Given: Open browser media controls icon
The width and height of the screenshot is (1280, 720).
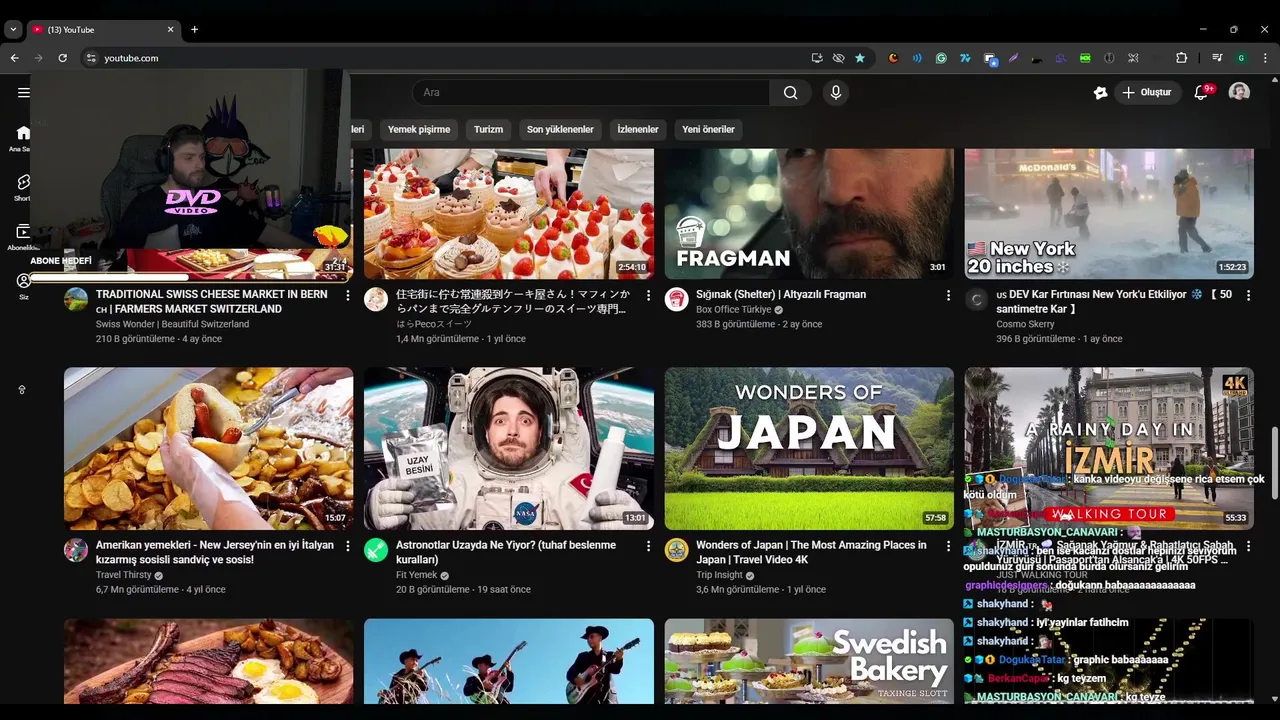Looking at the screenshot, I should [1217, 58].
